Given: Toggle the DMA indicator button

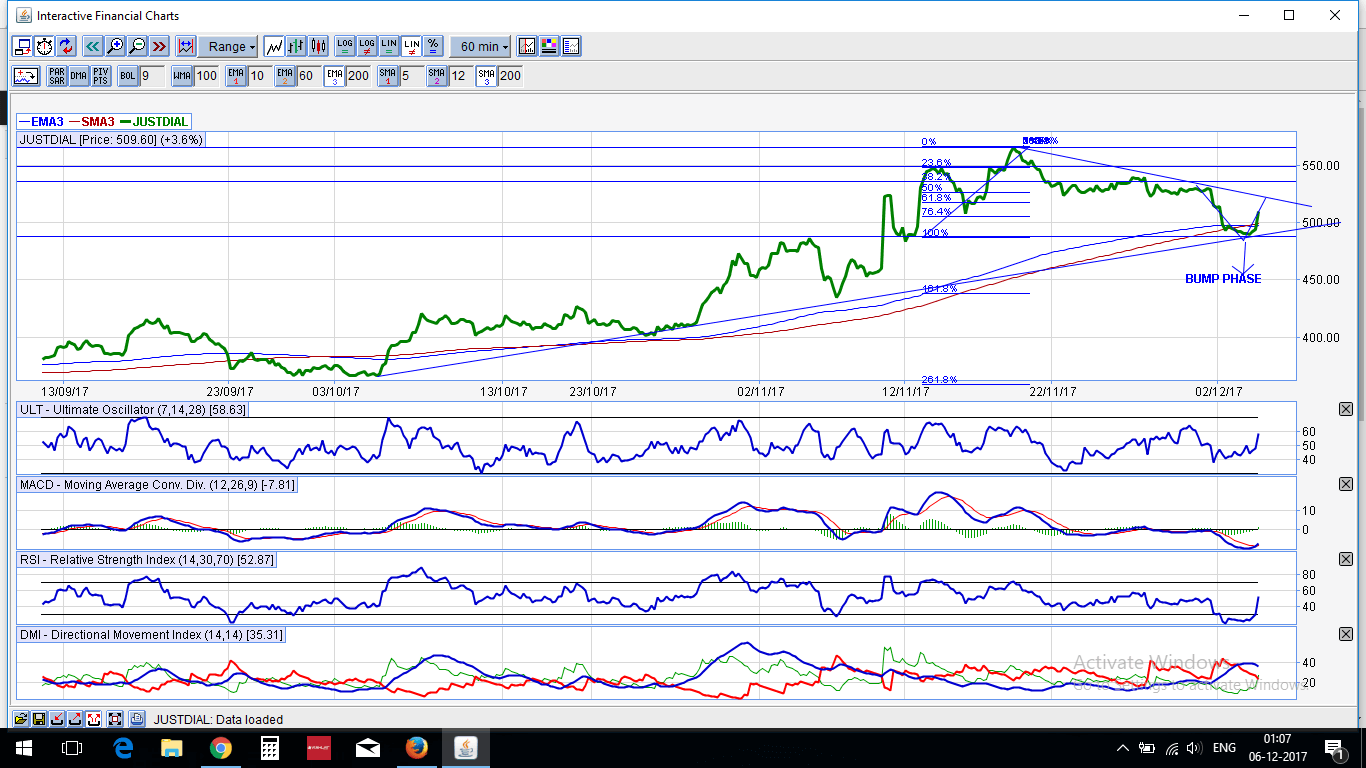Looking at the screenshot, I should pos(79,76).
